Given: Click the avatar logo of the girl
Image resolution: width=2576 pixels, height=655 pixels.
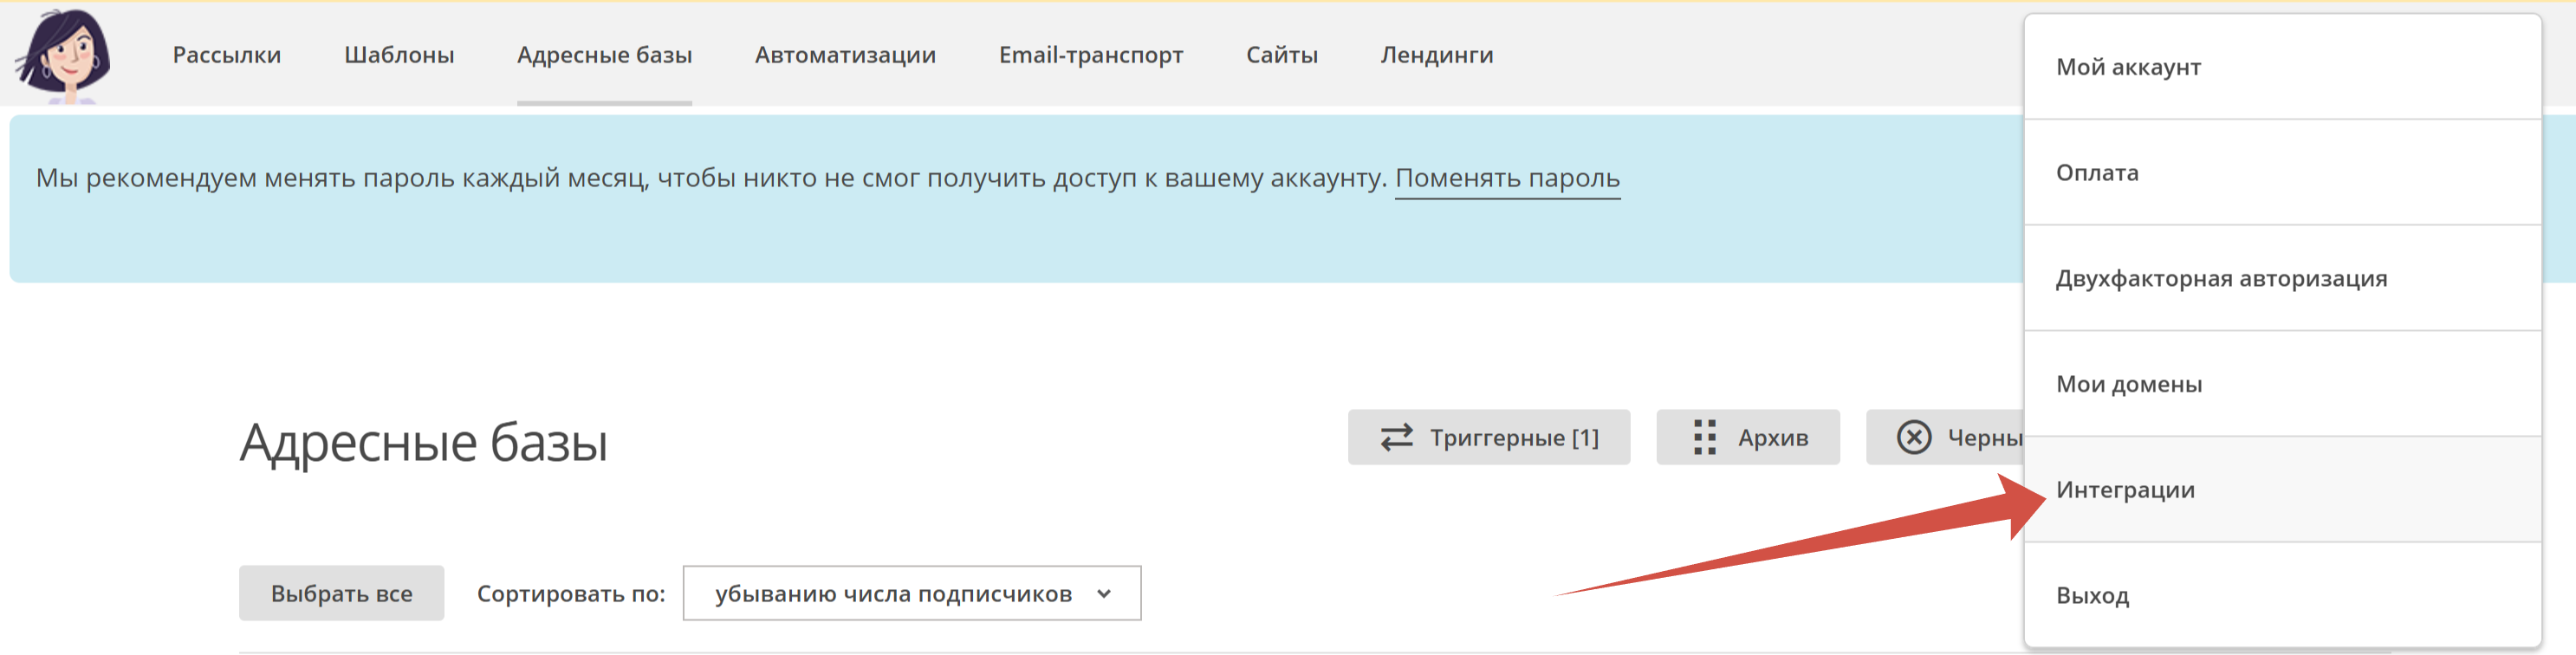Looking at the screenshot, I should tap(65, 54).
